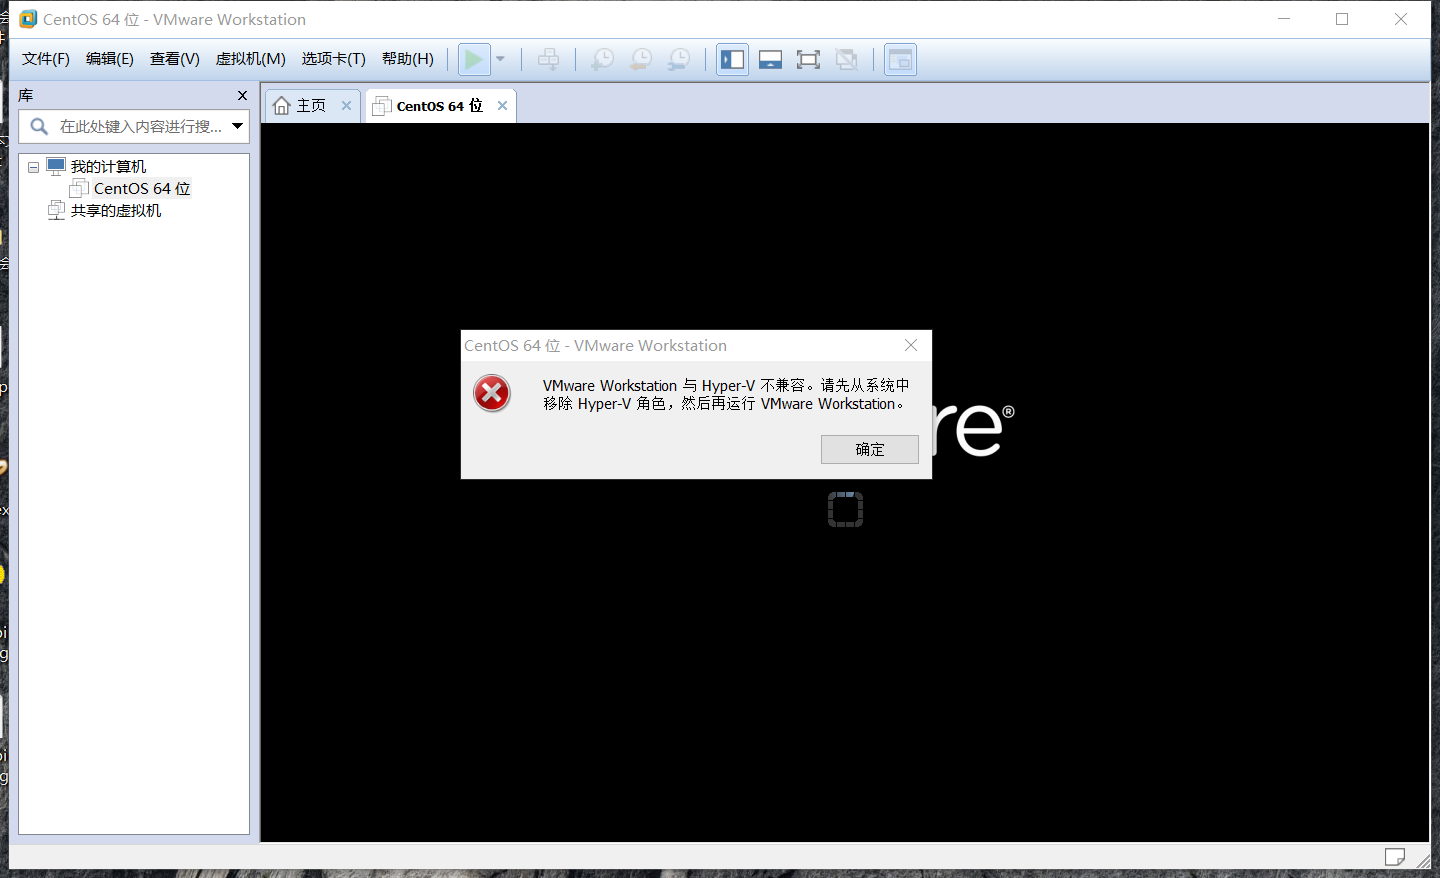Open the 虚拟机(M) menu
This screenshot has width=1440, height=878.
point(250,59)
